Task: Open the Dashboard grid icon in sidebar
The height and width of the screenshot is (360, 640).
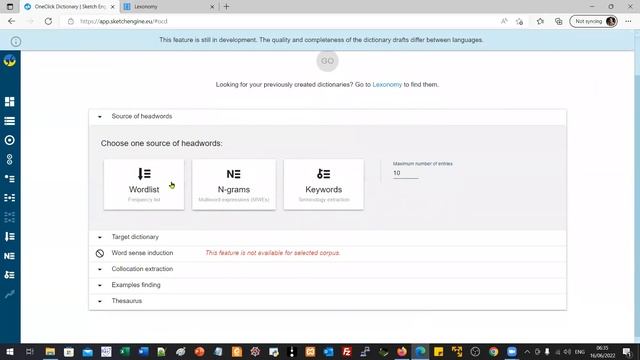Action: [x=9, y=102]
